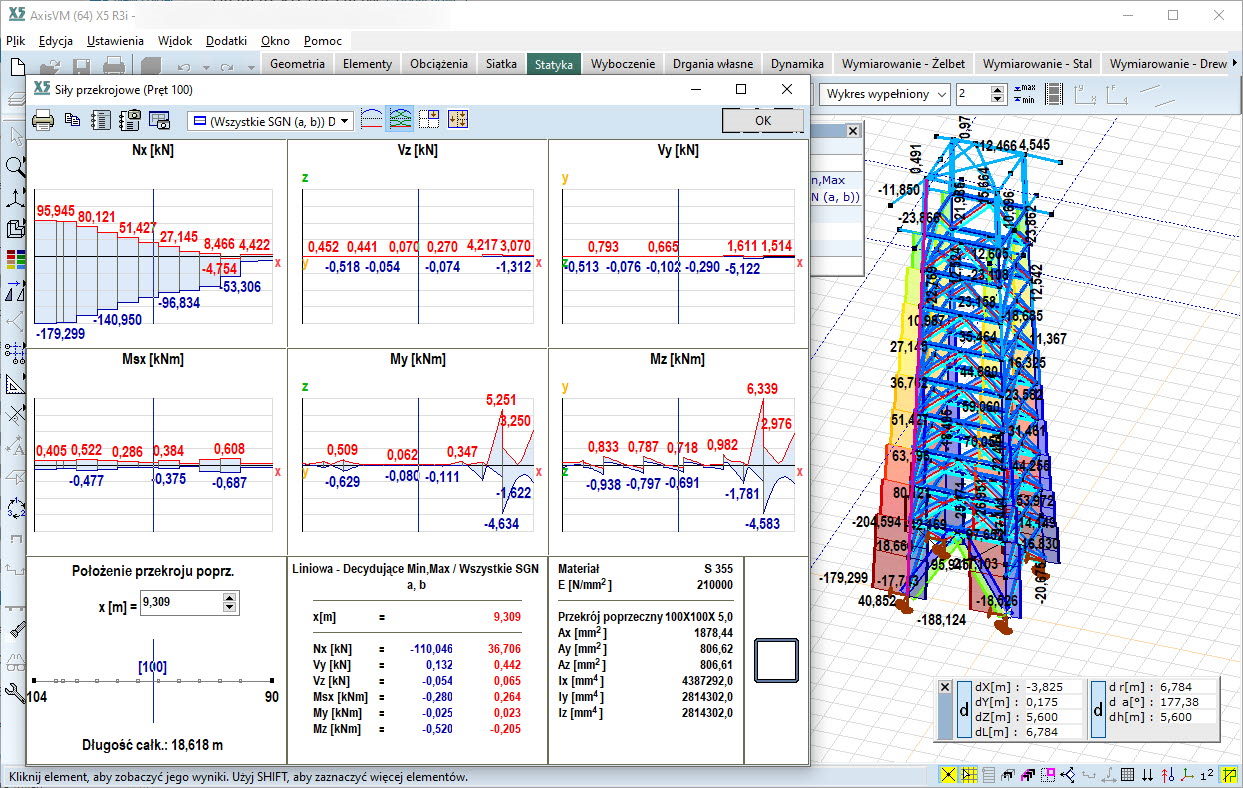Click the cross-section position marker [100] on the beam line

[x=153, y=667]
